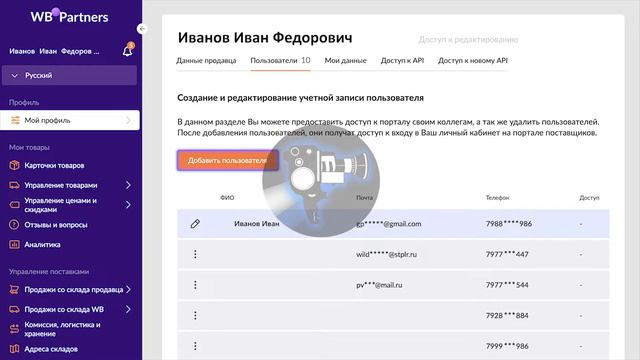This screenshot has width=640, height=360.
Task: Click the Почта column header
Action: click(364, 198)
